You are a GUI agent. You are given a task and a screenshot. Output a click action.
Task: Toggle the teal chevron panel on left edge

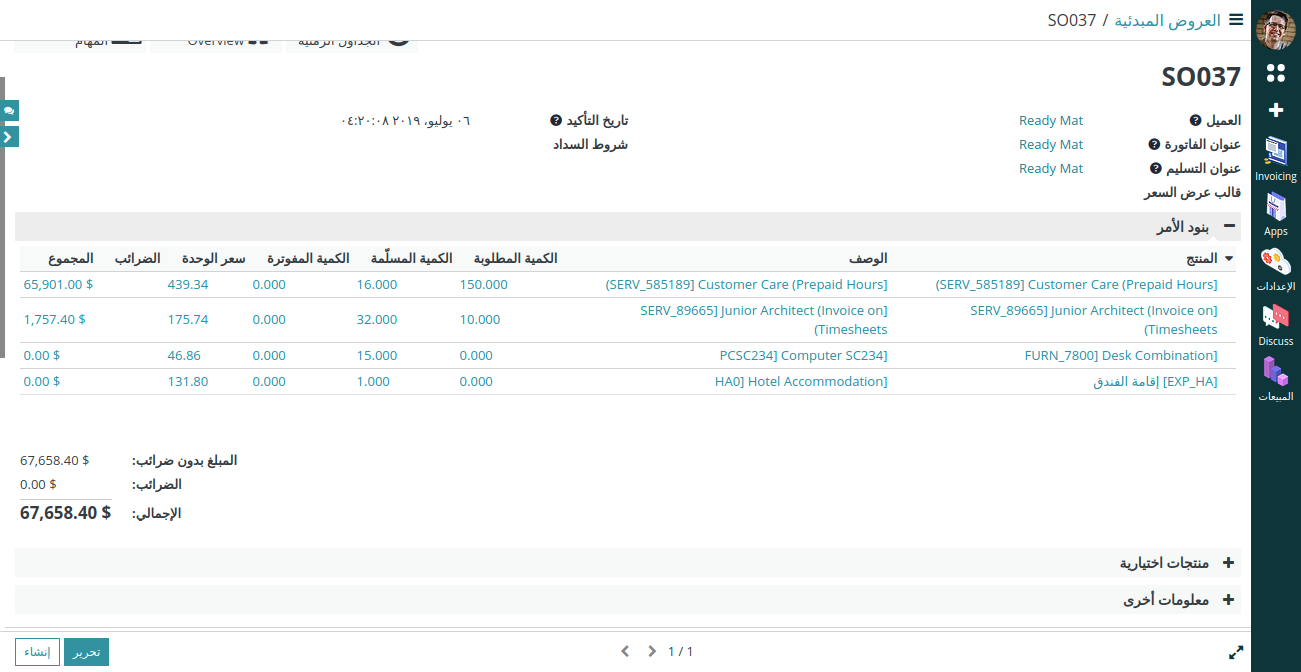[x=9, y=137]
